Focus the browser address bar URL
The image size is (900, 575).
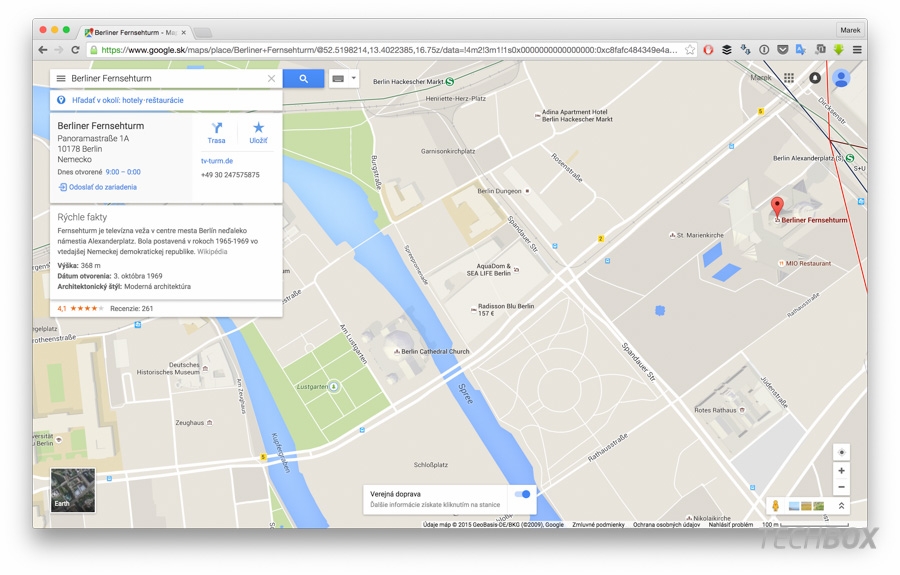point(389,50)
